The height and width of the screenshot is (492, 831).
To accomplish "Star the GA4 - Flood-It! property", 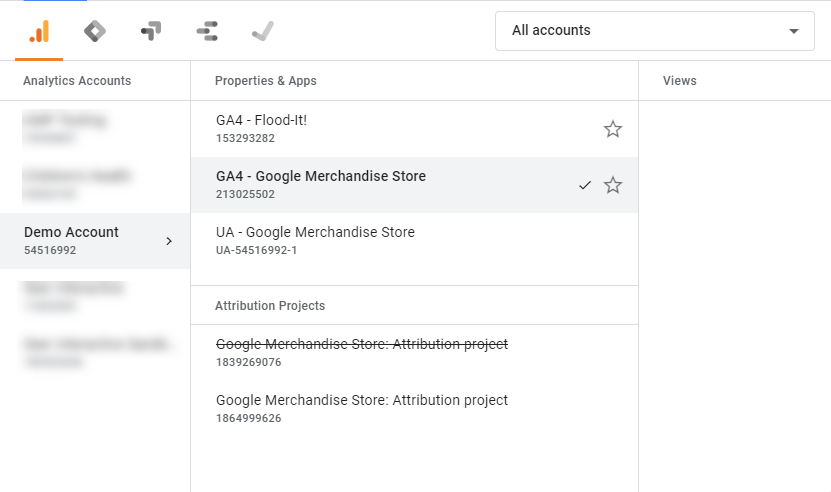I will coord(613,129).
